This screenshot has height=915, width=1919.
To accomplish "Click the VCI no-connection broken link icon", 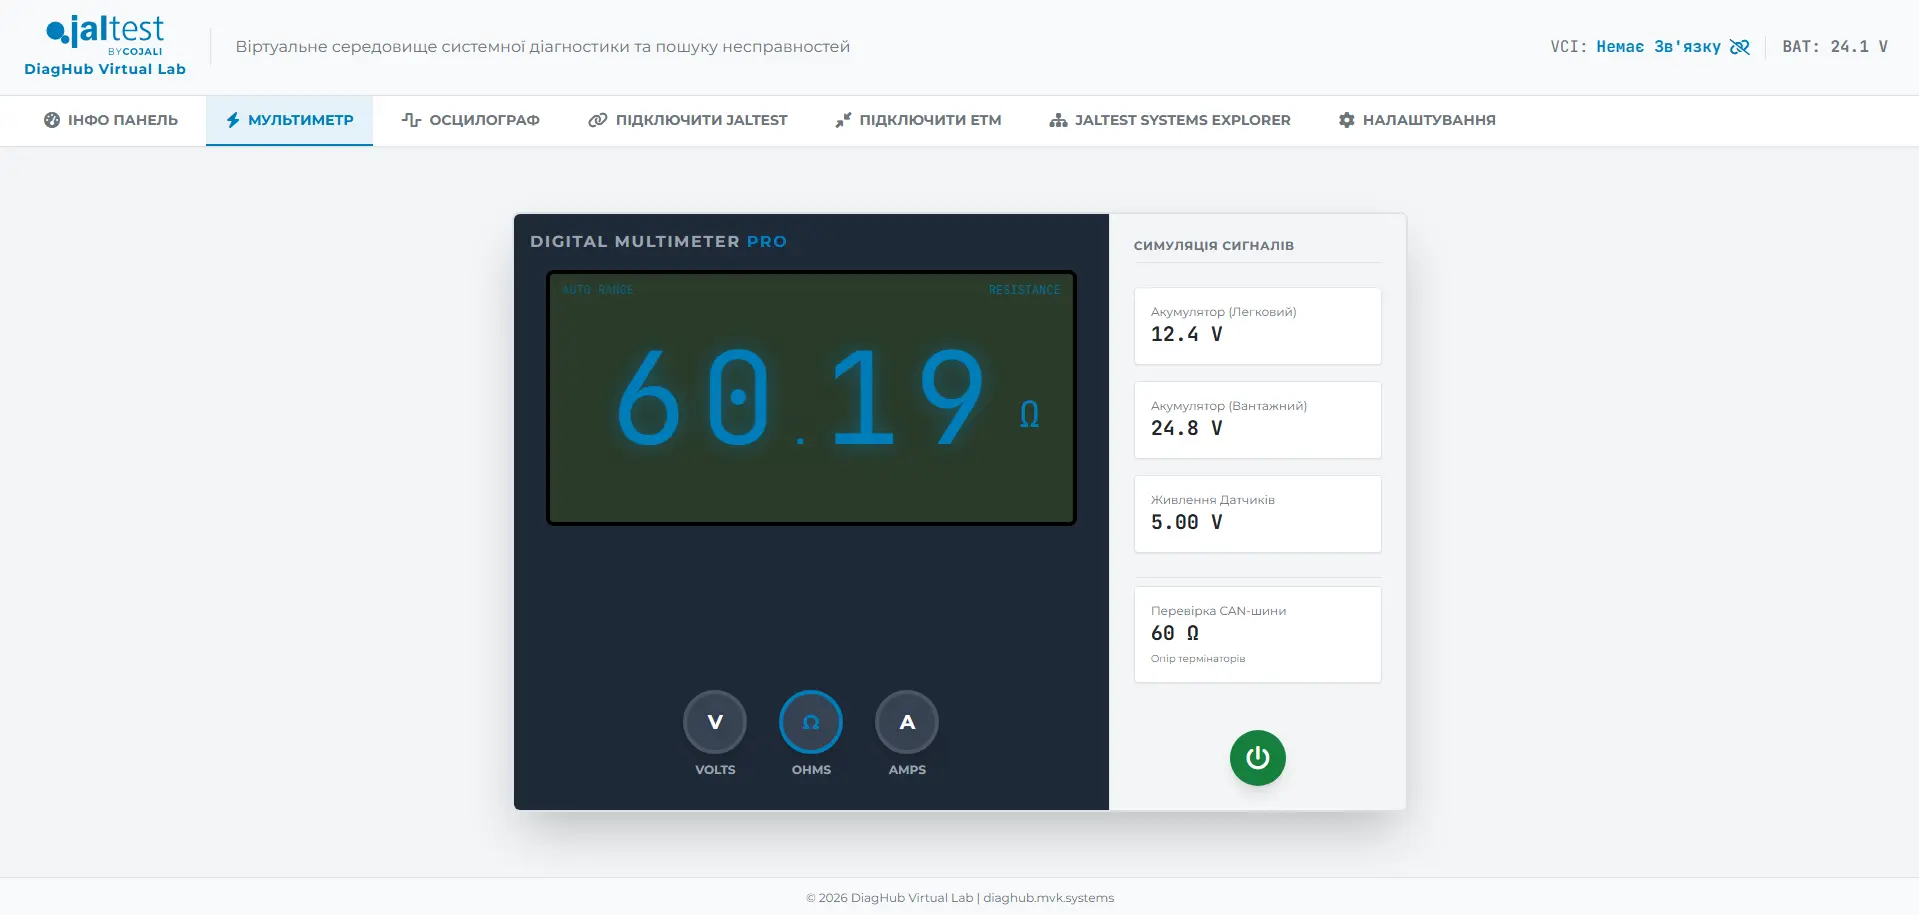I will pos(1740,47).
